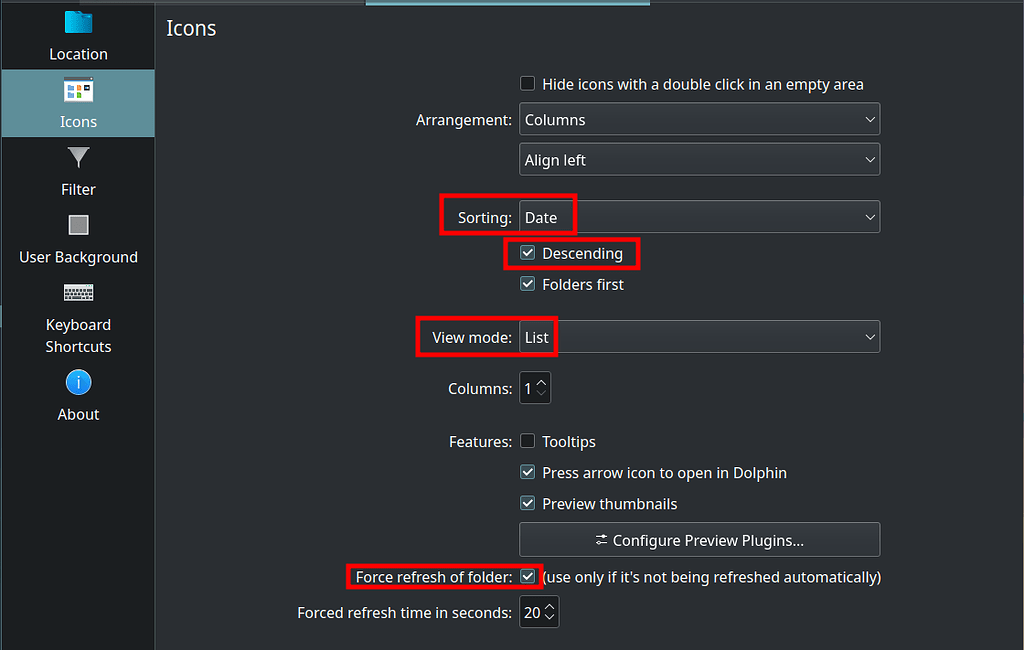Select the Location page in the sidebar
The height and width of the screenshot is (650, 1024).
pyautogui.click(x=78, y=37)
